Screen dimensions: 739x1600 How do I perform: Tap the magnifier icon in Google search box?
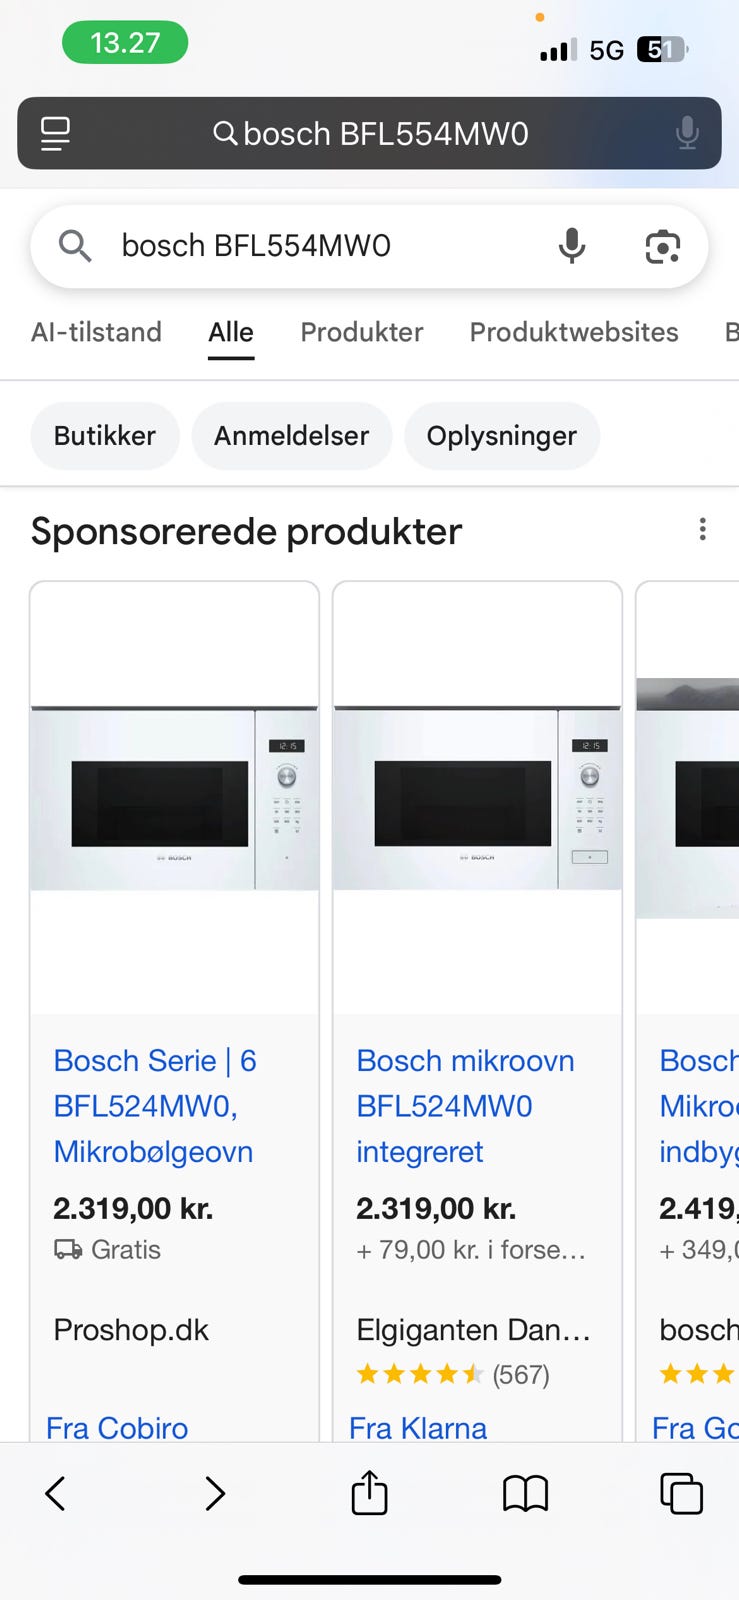click(x=75, y=245)
